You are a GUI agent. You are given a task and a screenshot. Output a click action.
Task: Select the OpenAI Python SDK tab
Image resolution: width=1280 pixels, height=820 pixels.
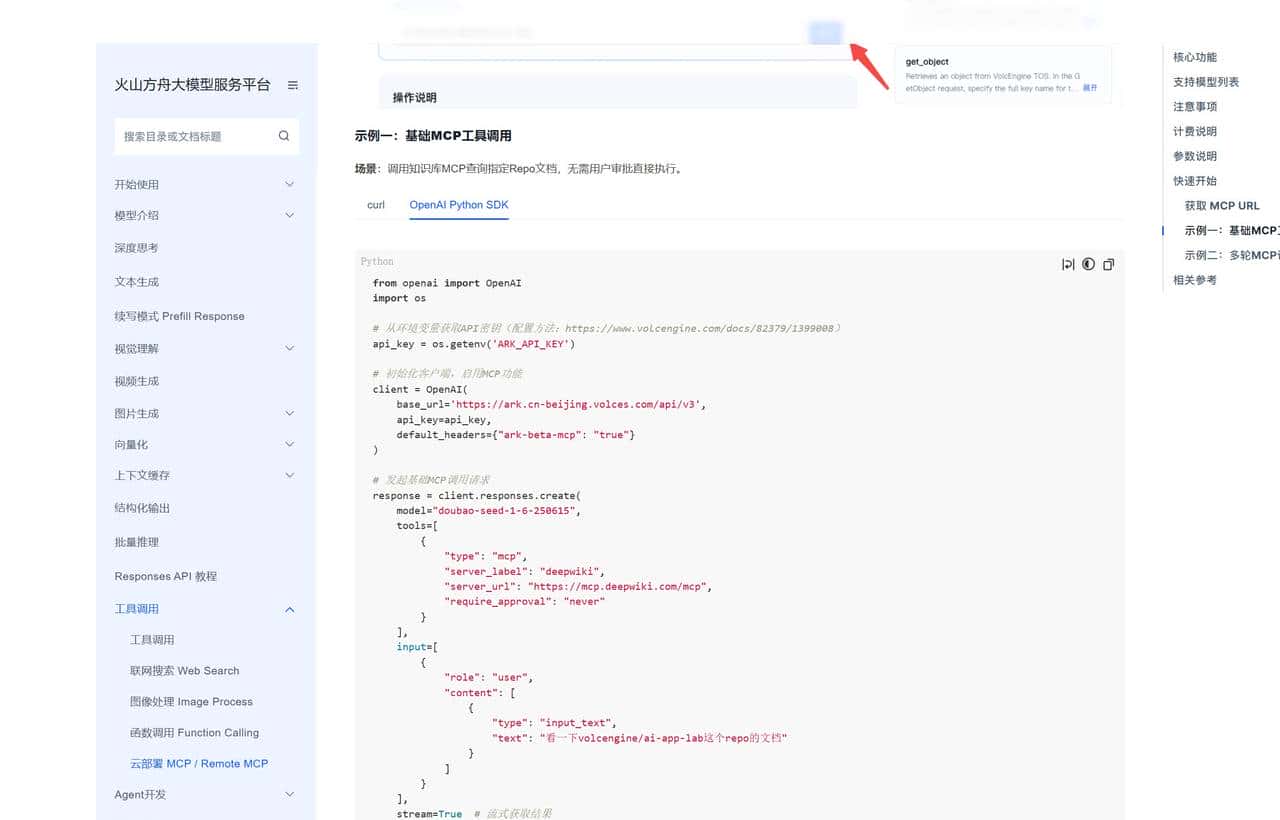pyautogui.click(x=458, y=205)
